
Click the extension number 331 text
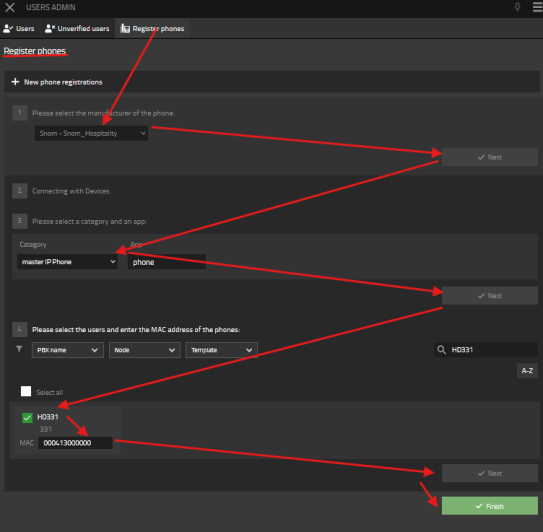(46, 429)
